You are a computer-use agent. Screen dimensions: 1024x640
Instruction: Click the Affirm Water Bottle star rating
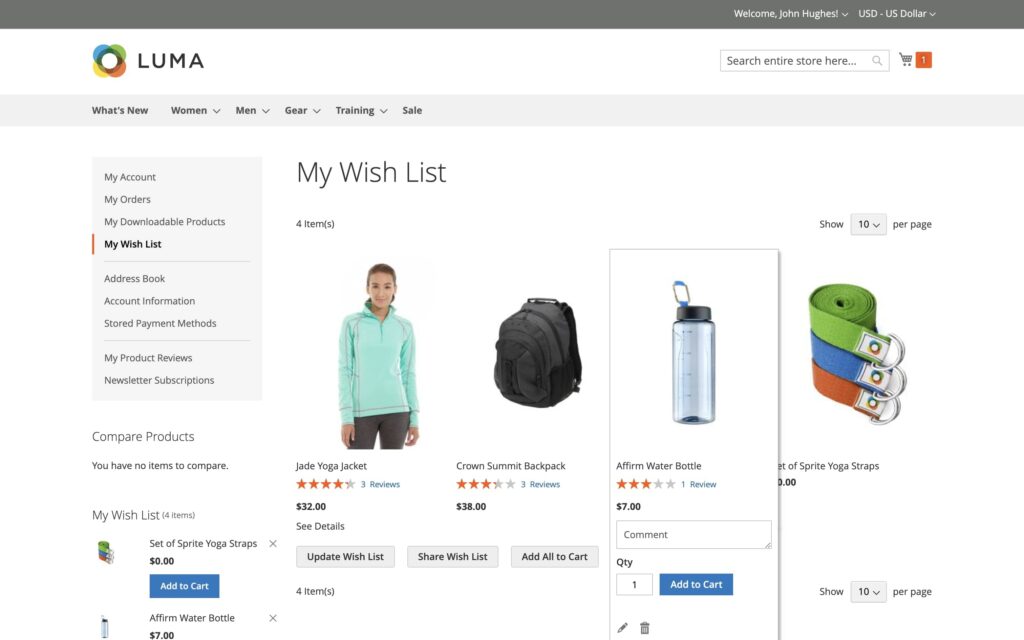point(645,484)
